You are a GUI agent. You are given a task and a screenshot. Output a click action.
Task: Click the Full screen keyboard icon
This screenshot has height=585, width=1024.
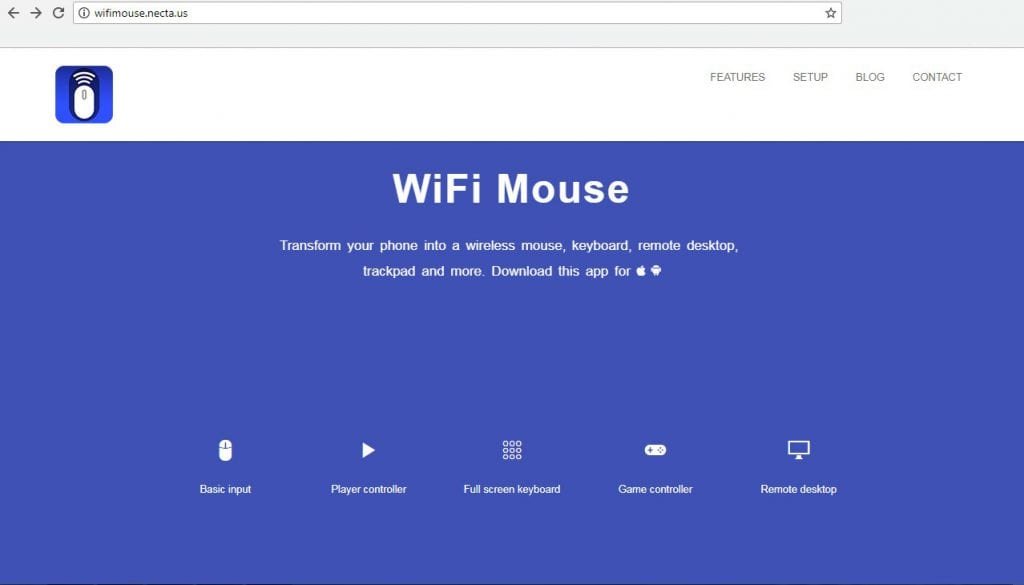tap(511, 449)
